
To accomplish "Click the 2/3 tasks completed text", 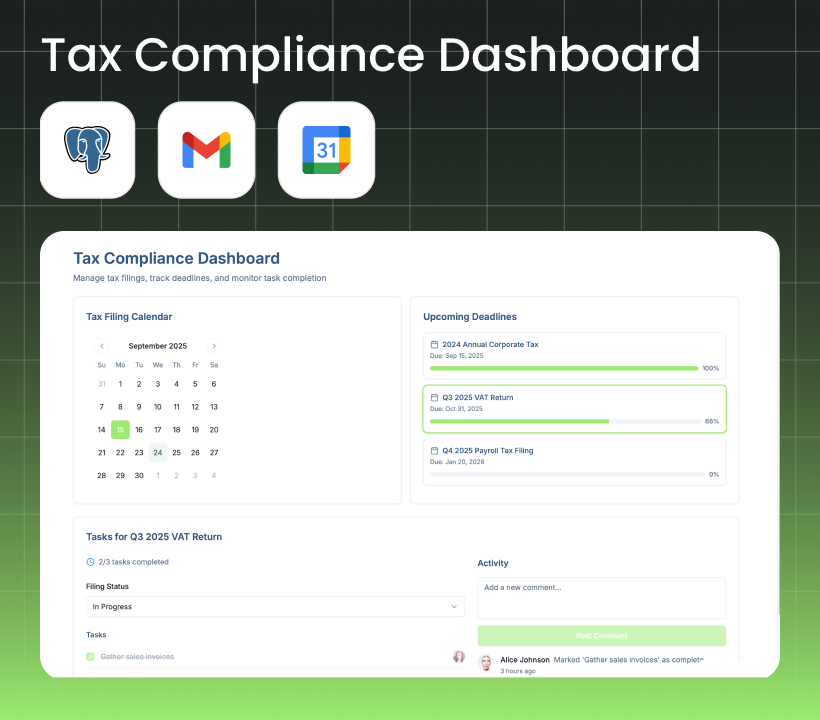I will (x=133, y=562).
